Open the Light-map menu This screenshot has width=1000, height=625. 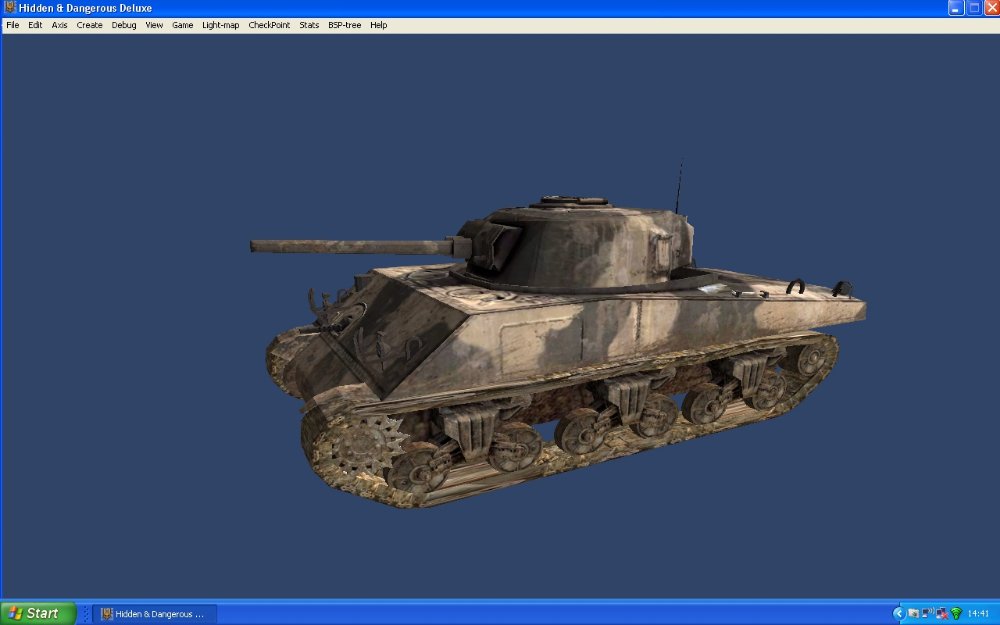click(x=220, y=25)
